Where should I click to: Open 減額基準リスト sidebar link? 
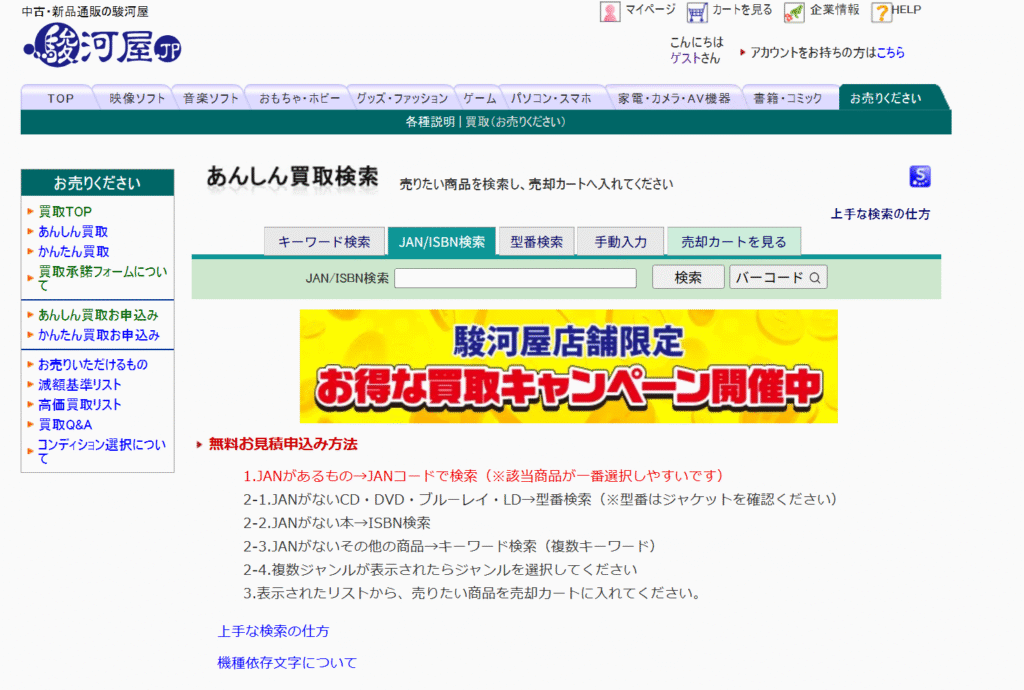tap(79, 384)
